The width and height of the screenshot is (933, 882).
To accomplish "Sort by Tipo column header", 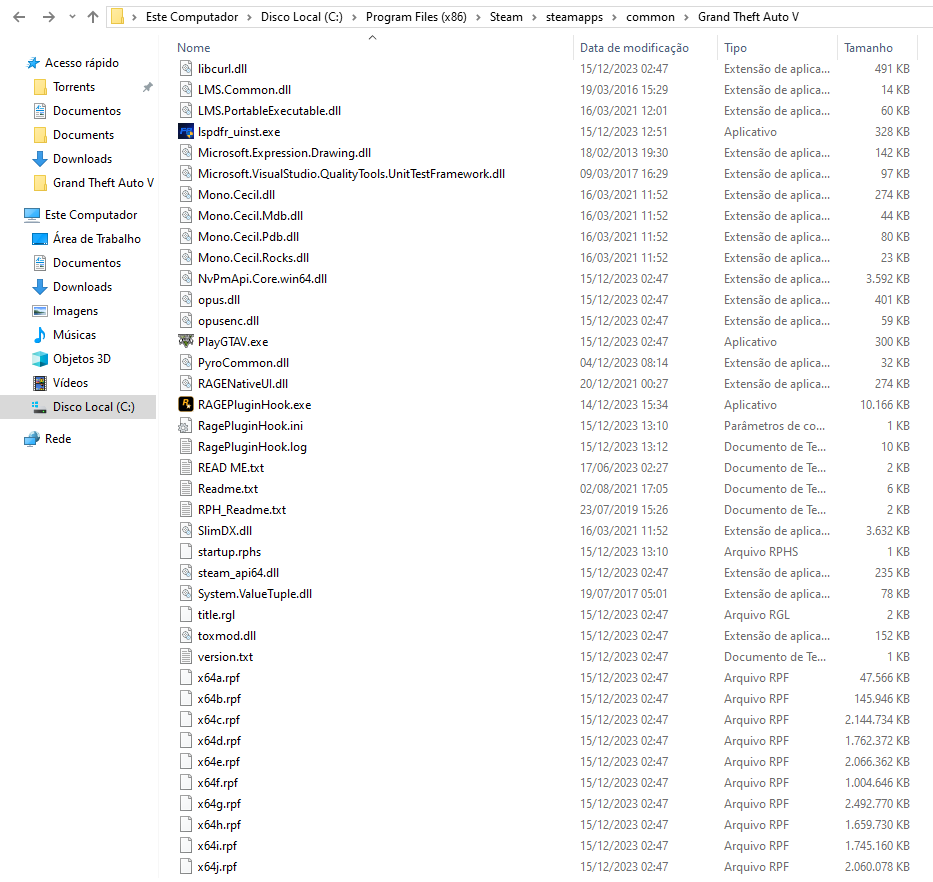I will point(735,48).
